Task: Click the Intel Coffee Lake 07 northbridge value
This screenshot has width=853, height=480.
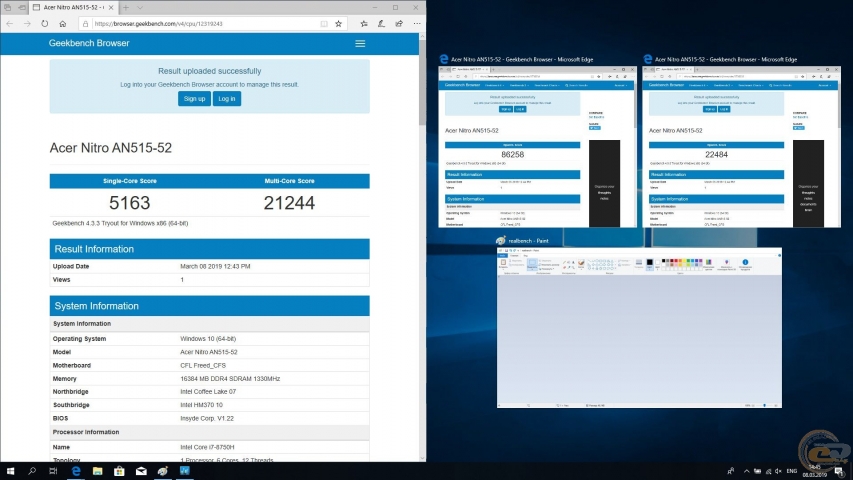Action: point(208,392)
